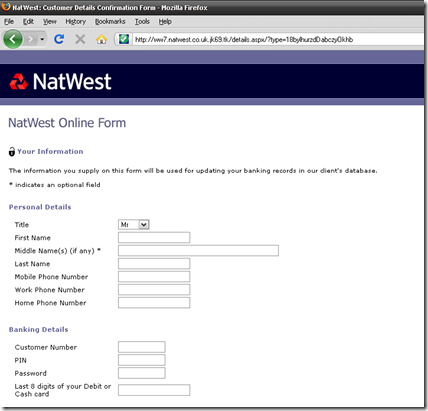Click the Middle Name(s) input field
This screenshot has width=428, height=411.
point(198,251)
